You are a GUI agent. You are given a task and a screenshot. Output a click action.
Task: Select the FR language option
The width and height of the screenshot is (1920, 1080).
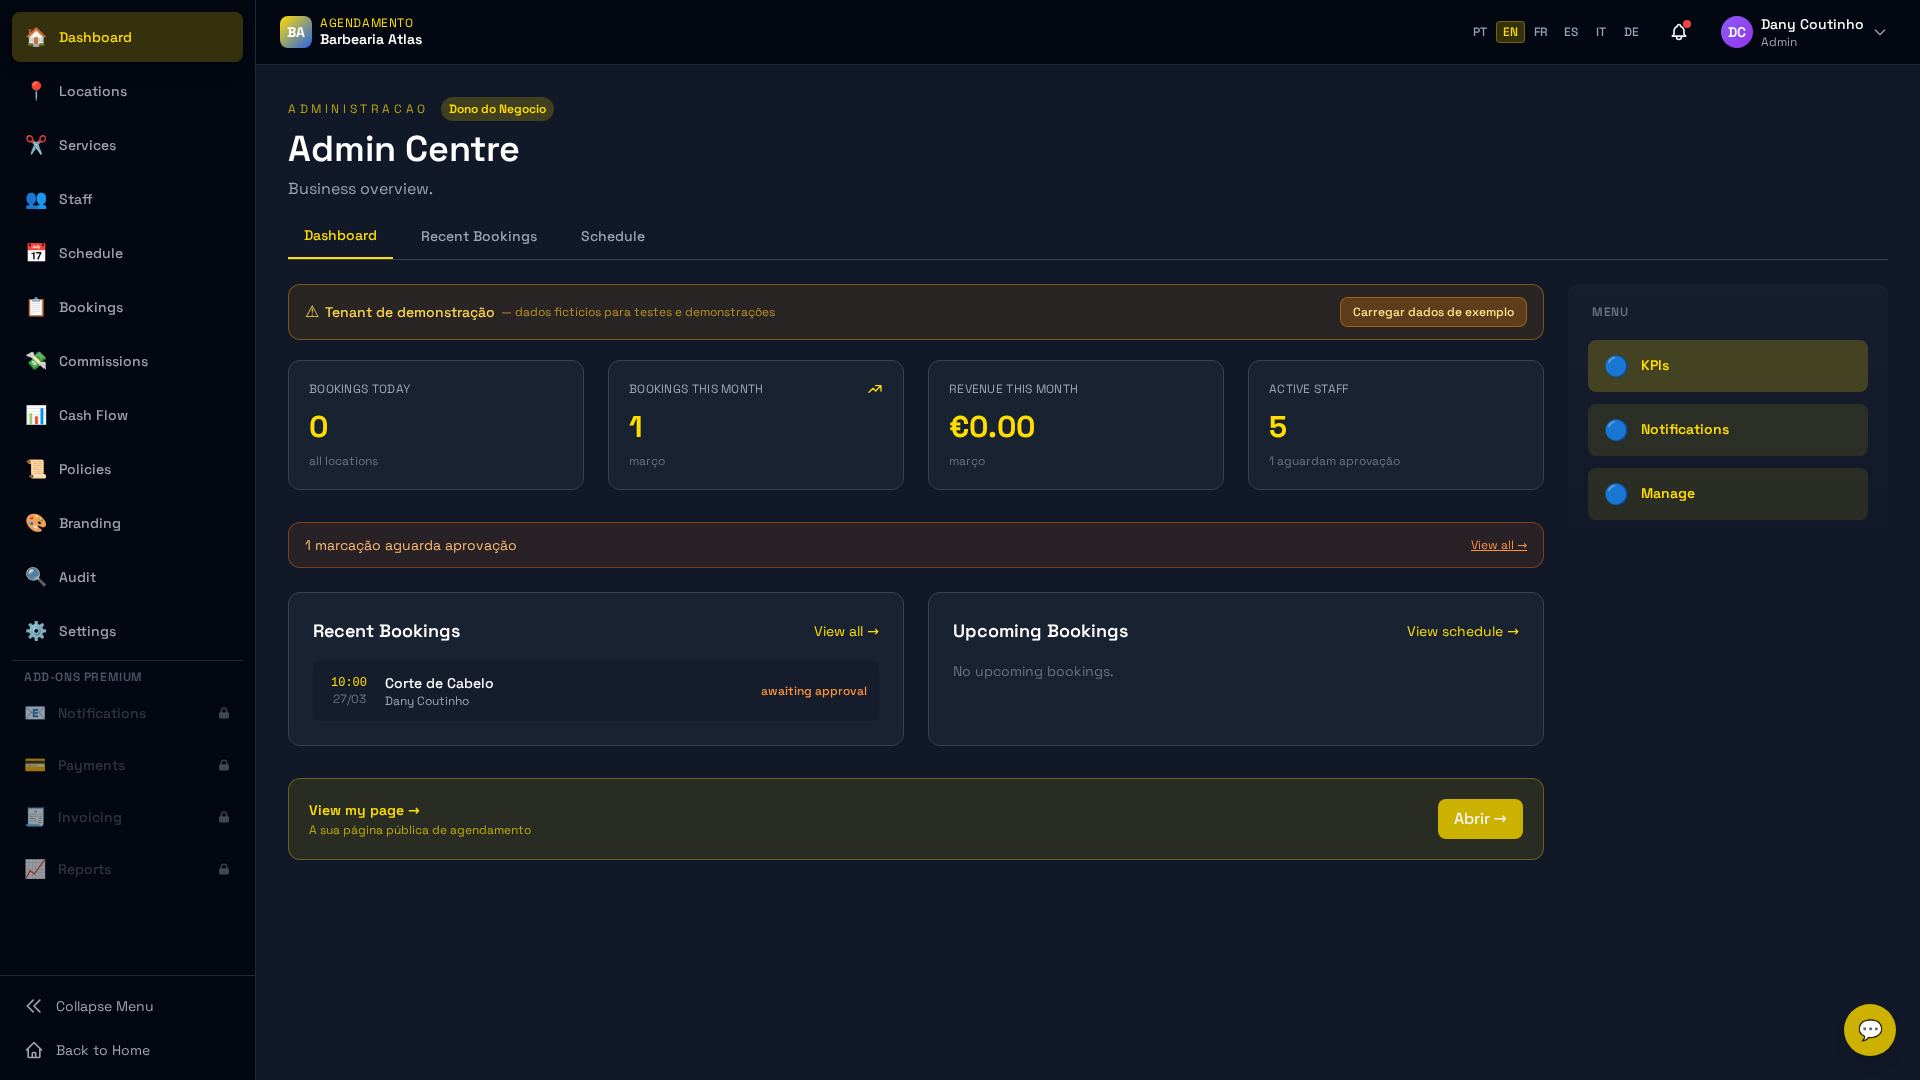click(x=1540, y=32)
